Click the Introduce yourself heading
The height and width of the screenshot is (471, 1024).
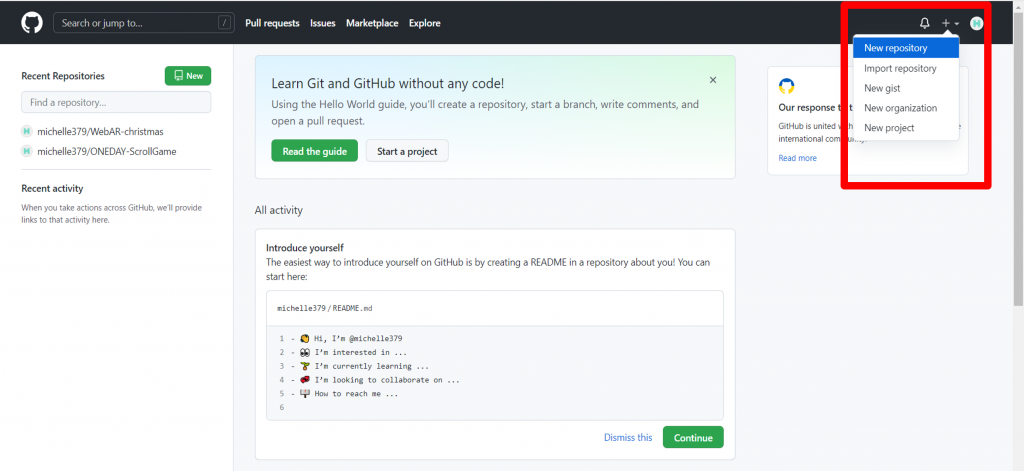click(x=305, y=248)
